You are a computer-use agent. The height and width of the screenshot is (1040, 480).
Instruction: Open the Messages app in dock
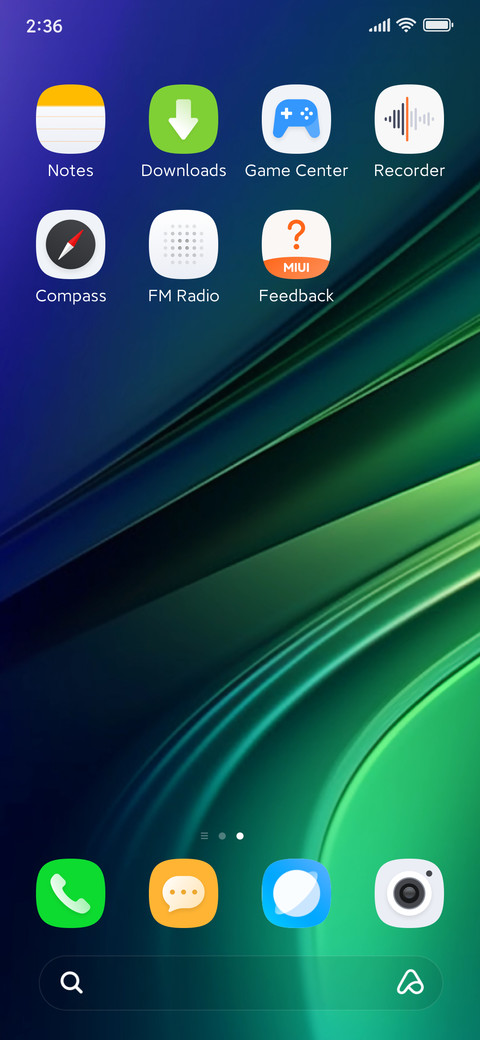184,893
